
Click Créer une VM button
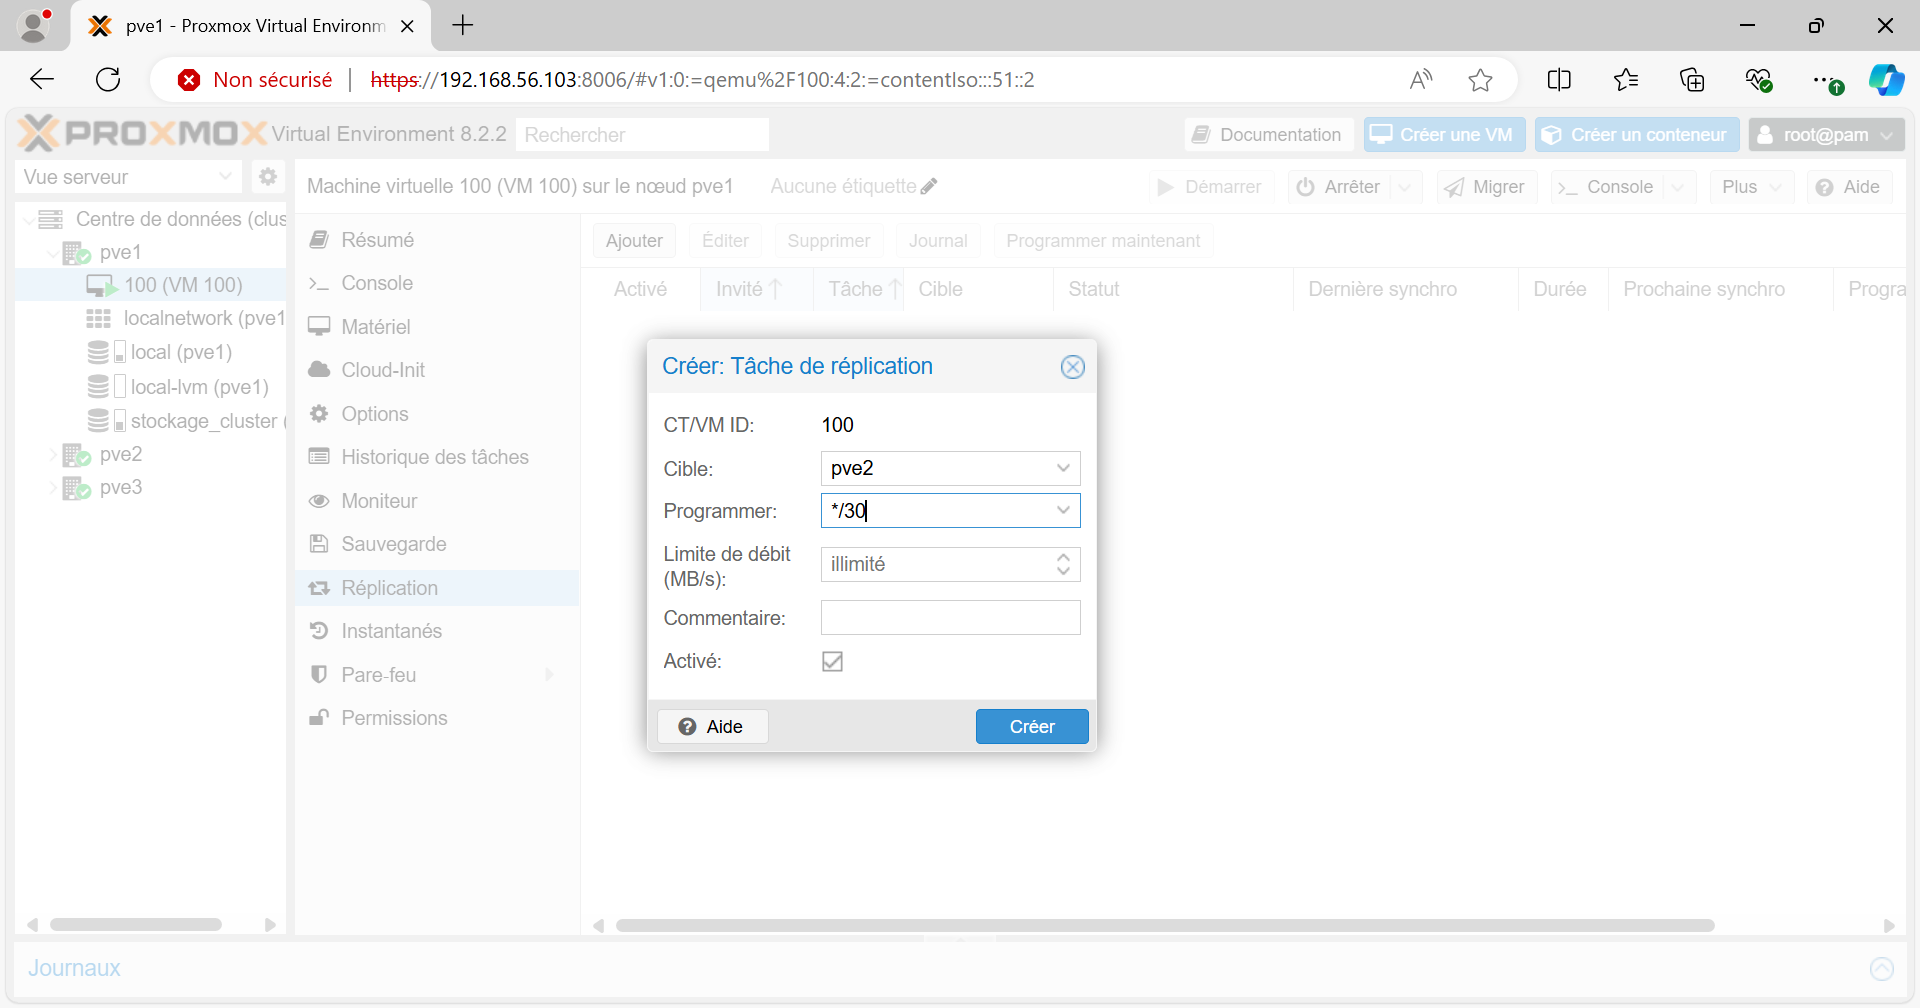click(x=1445, y=135)
